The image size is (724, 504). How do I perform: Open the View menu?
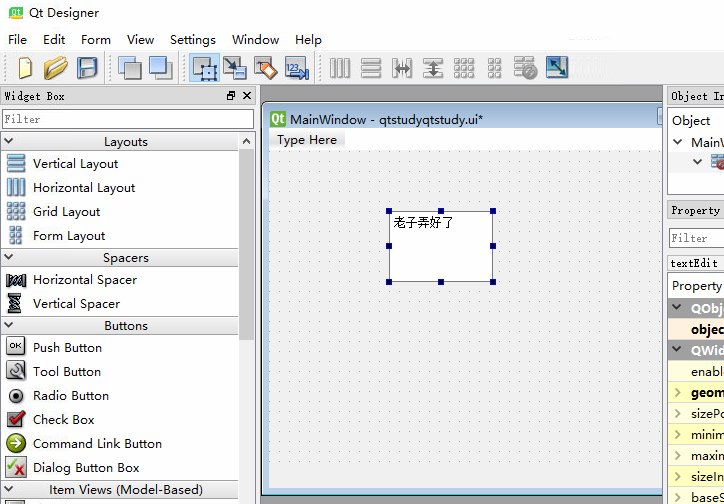coord(140,40)
